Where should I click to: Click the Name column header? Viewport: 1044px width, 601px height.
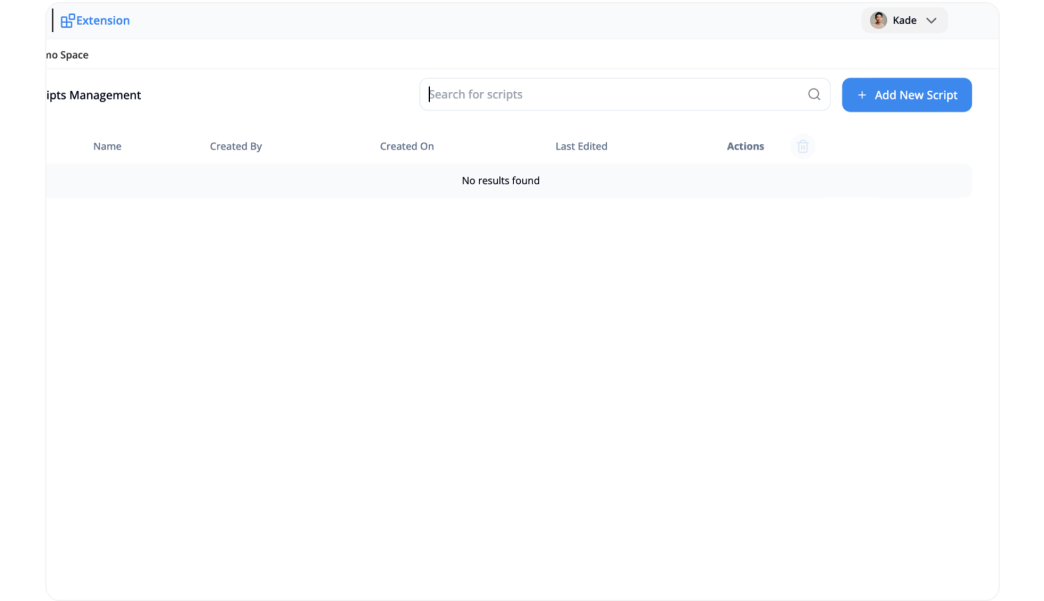pyautogui.click(x=107, y=146)
